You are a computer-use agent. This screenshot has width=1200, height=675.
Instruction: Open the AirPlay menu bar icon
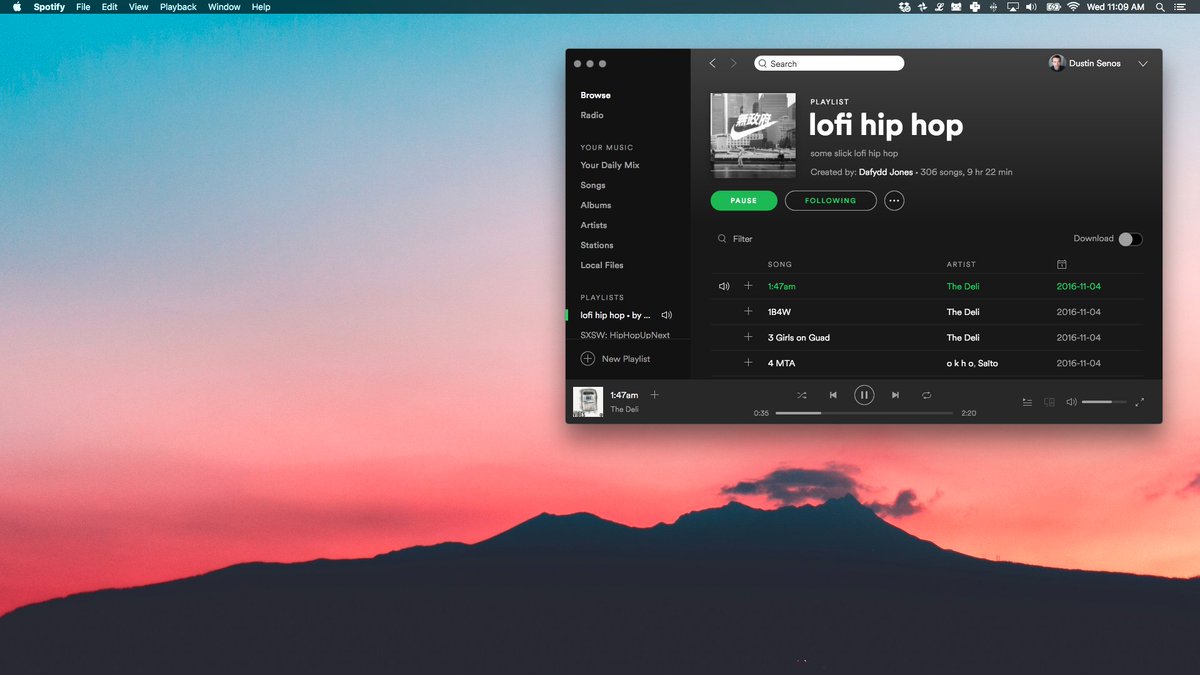point(1013,7)
